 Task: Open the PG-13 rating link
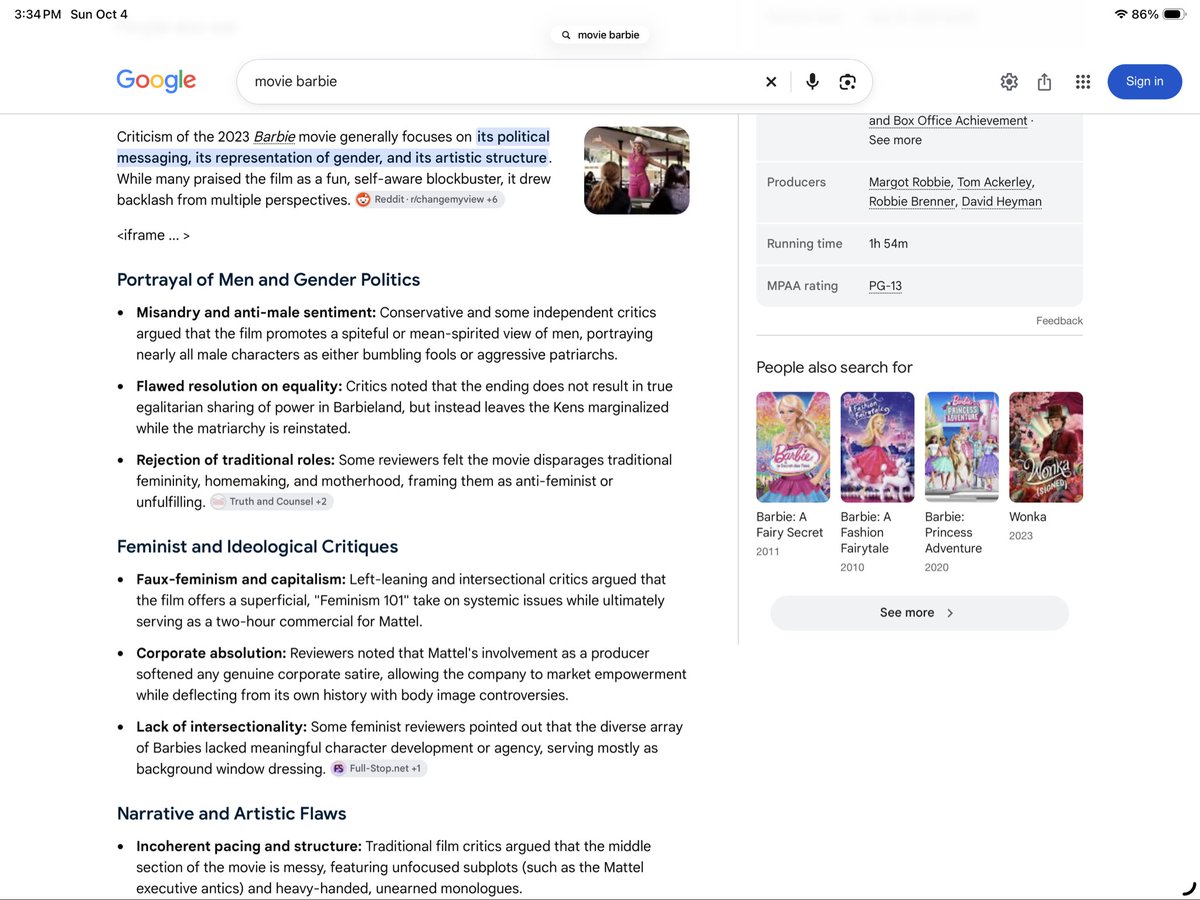click(x=885, y=286)
